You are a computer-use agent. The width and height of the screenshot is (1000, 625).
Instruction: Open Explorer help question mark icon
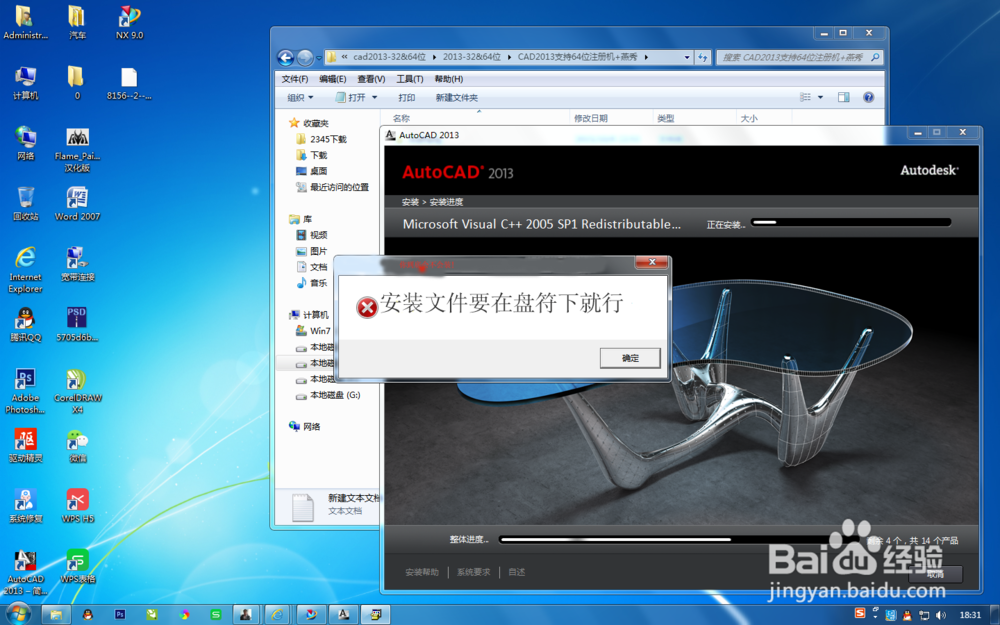point(868,97)
